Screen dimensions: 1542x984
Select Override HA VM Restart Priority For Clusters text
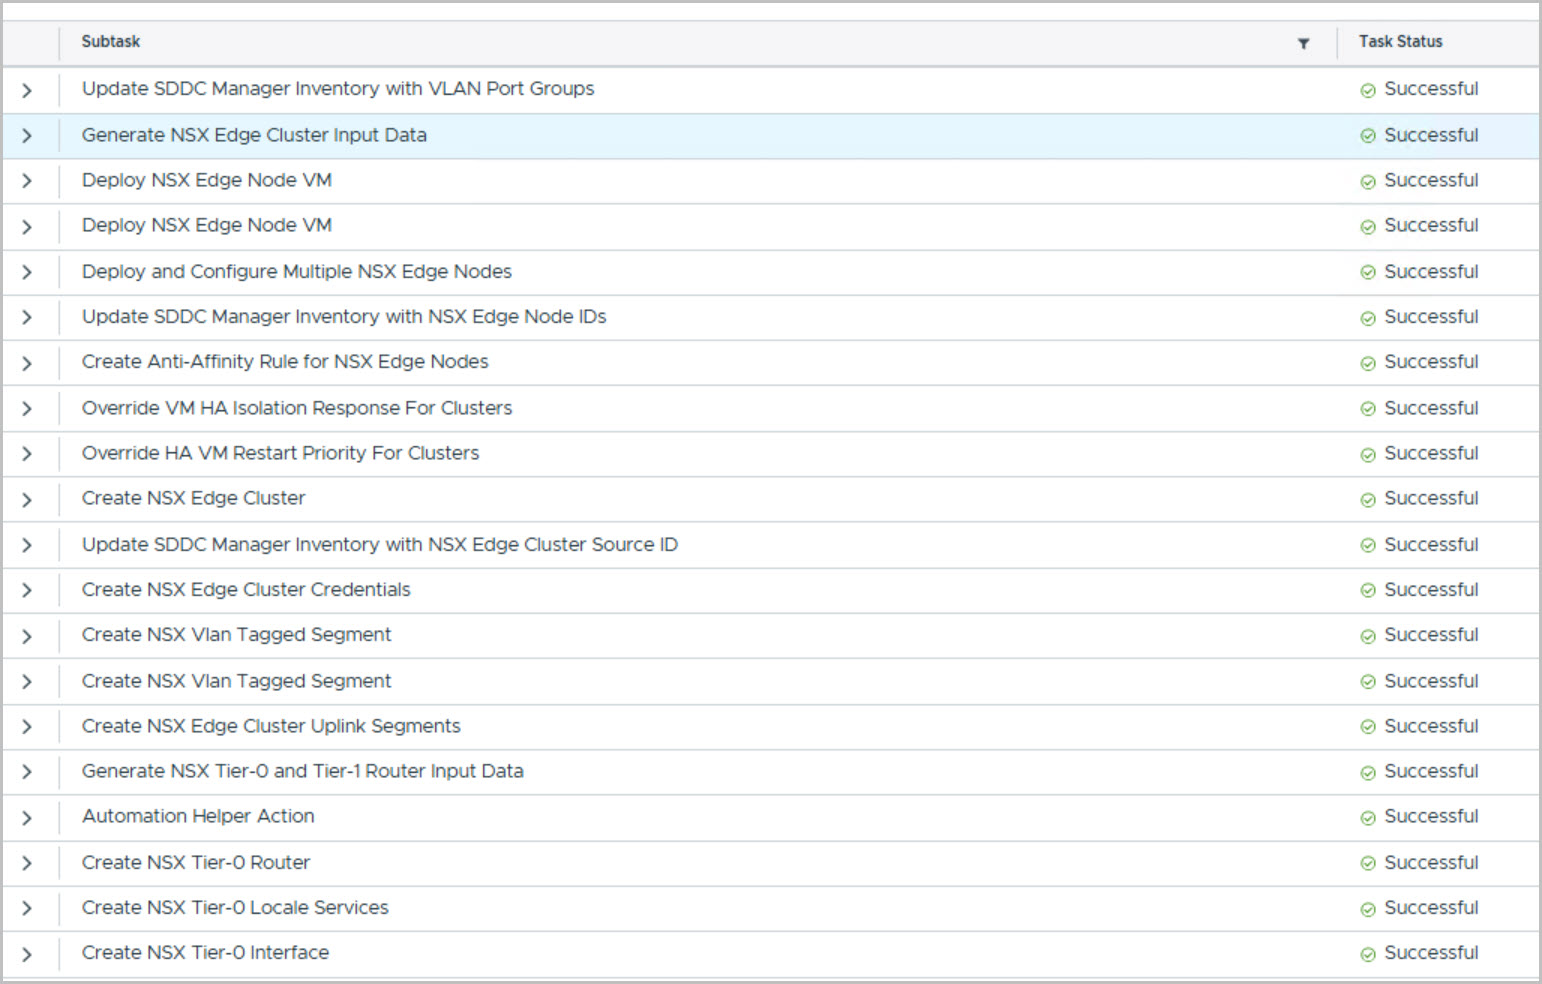pyautogui.click(x=280, y=453)
